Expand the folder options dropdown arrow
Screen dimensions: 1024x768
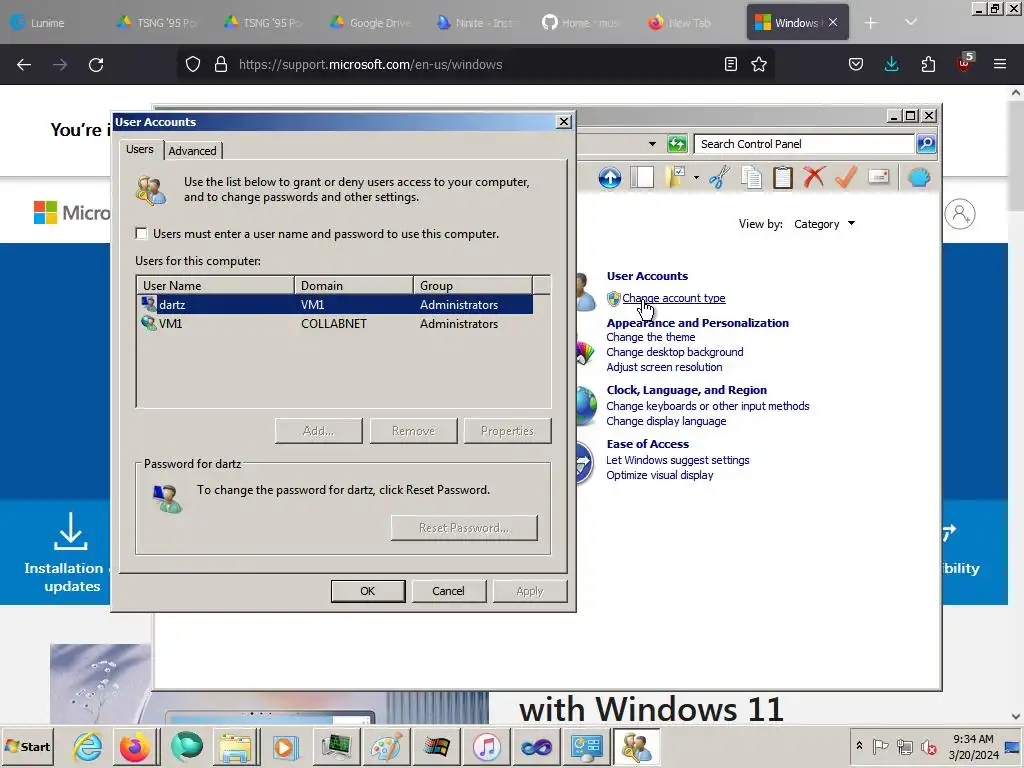pos(696,178)
